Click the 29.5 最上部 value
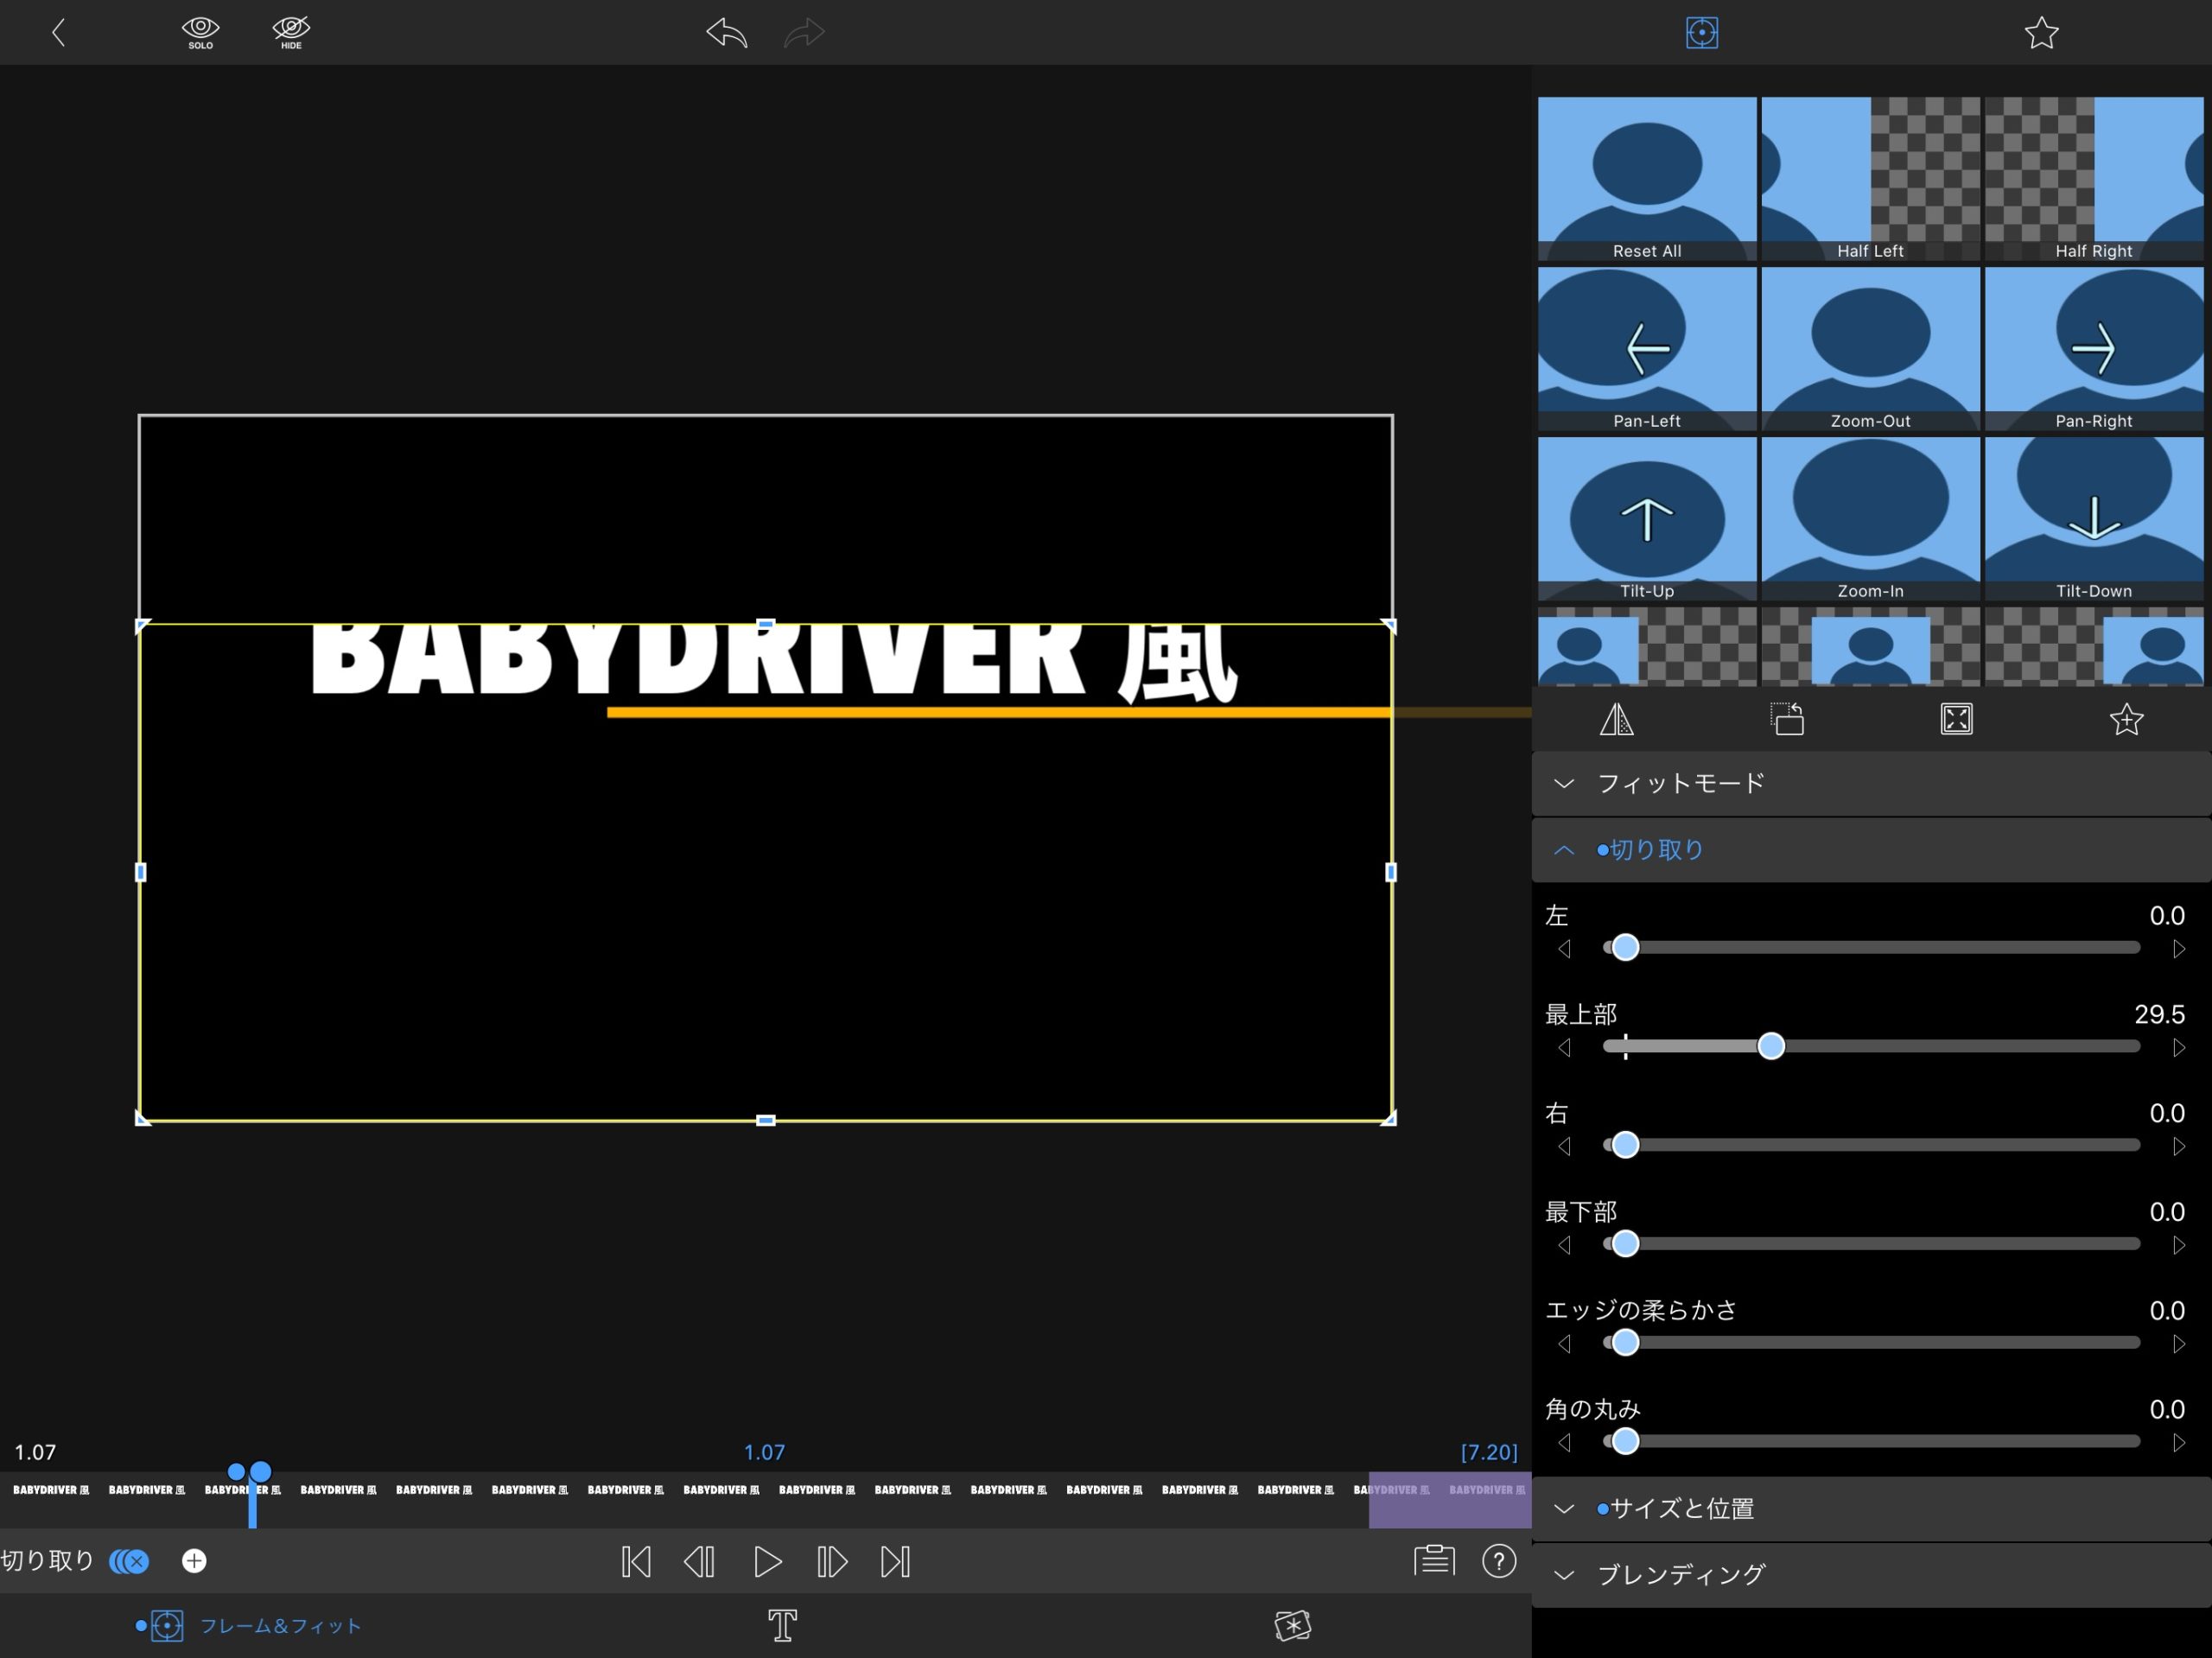The height and width of the screenshot is (1658, 2212). (x=2159, y=1014)
